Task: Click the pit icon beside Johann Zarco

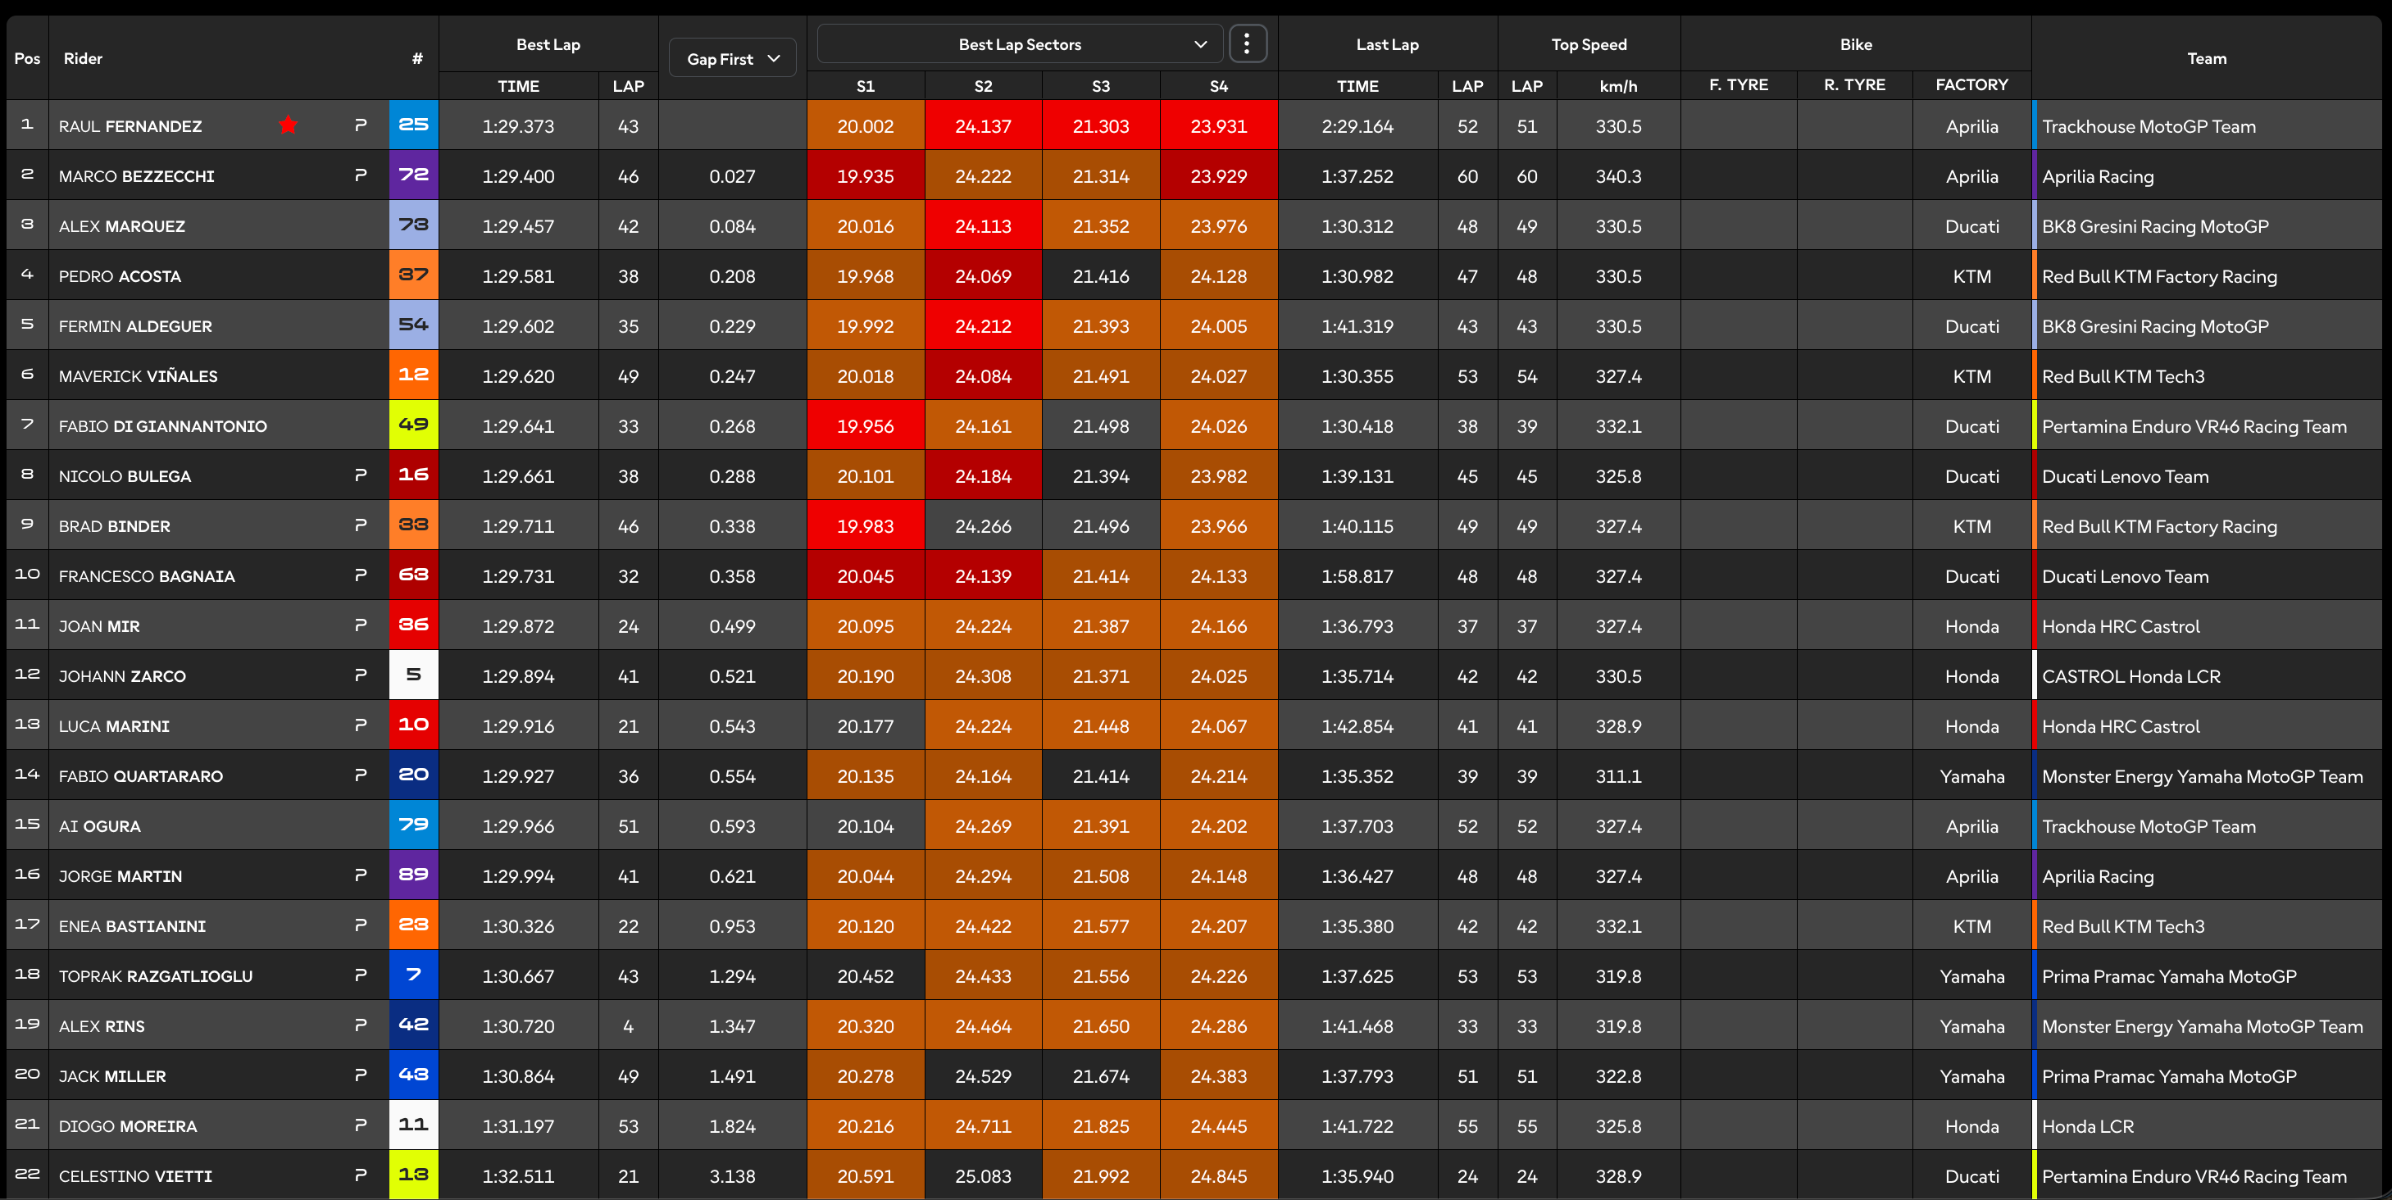Action: 361,675
